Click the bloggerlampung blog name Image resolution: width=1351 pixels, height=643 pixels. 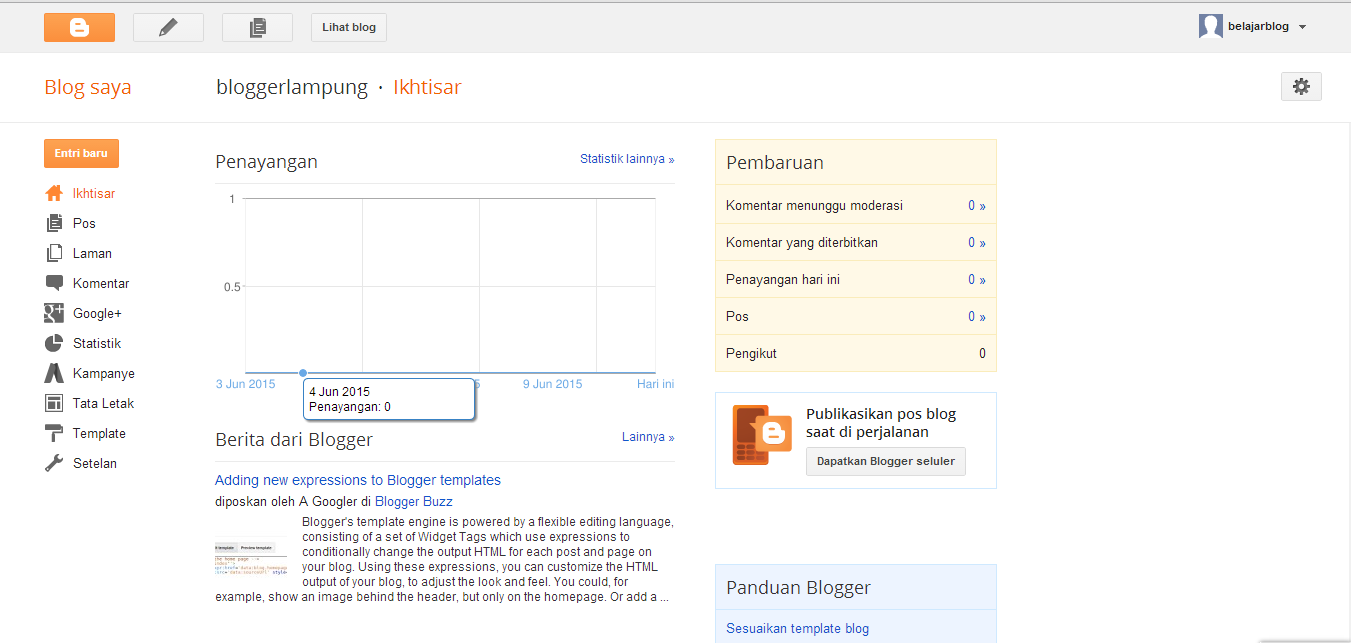tap(292, 87)
